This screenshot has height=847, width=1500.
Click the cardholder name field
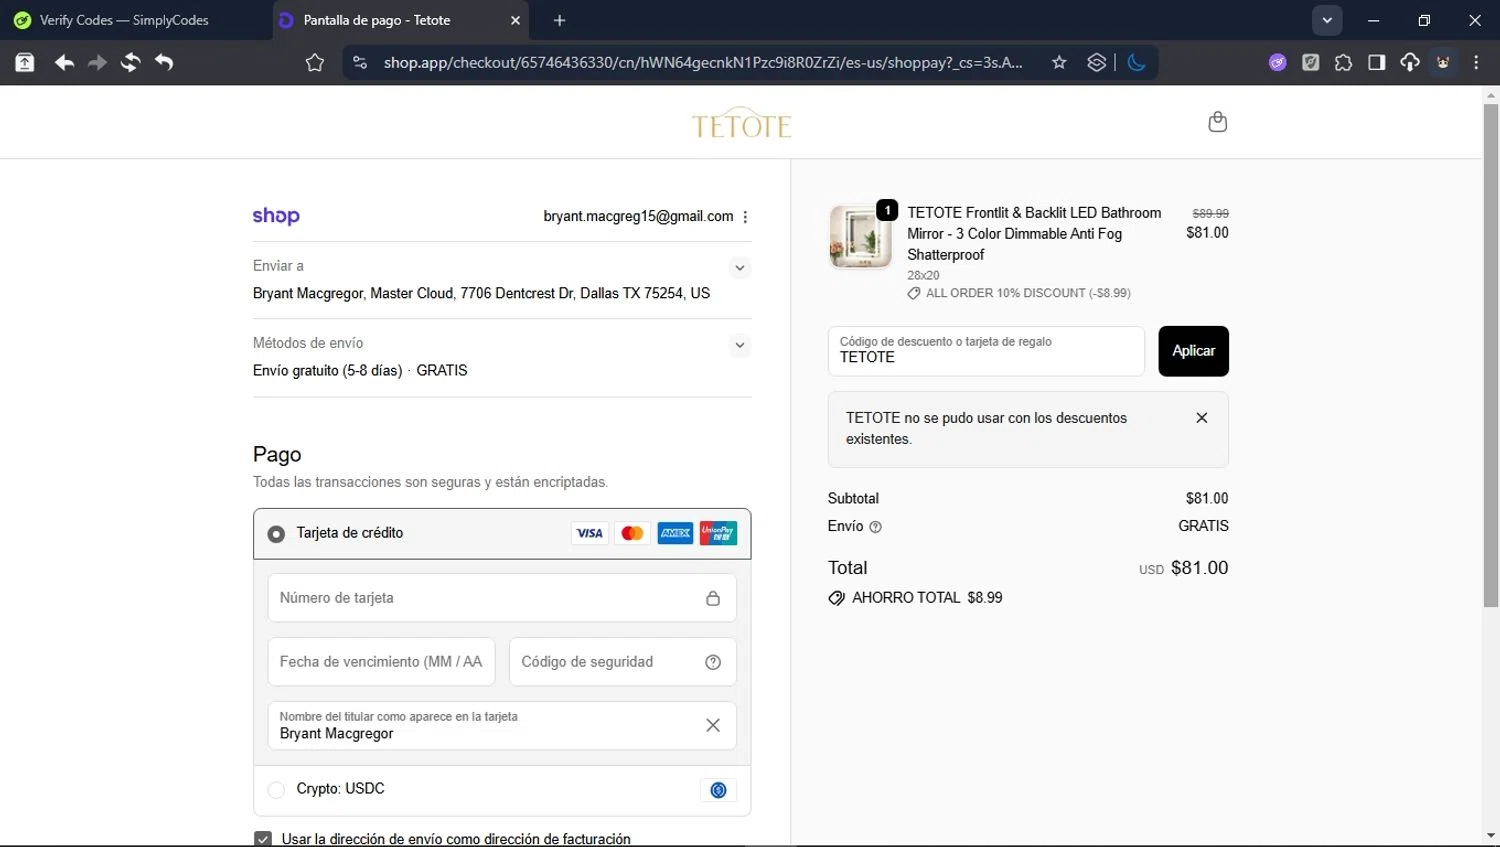tap(502, 725)
